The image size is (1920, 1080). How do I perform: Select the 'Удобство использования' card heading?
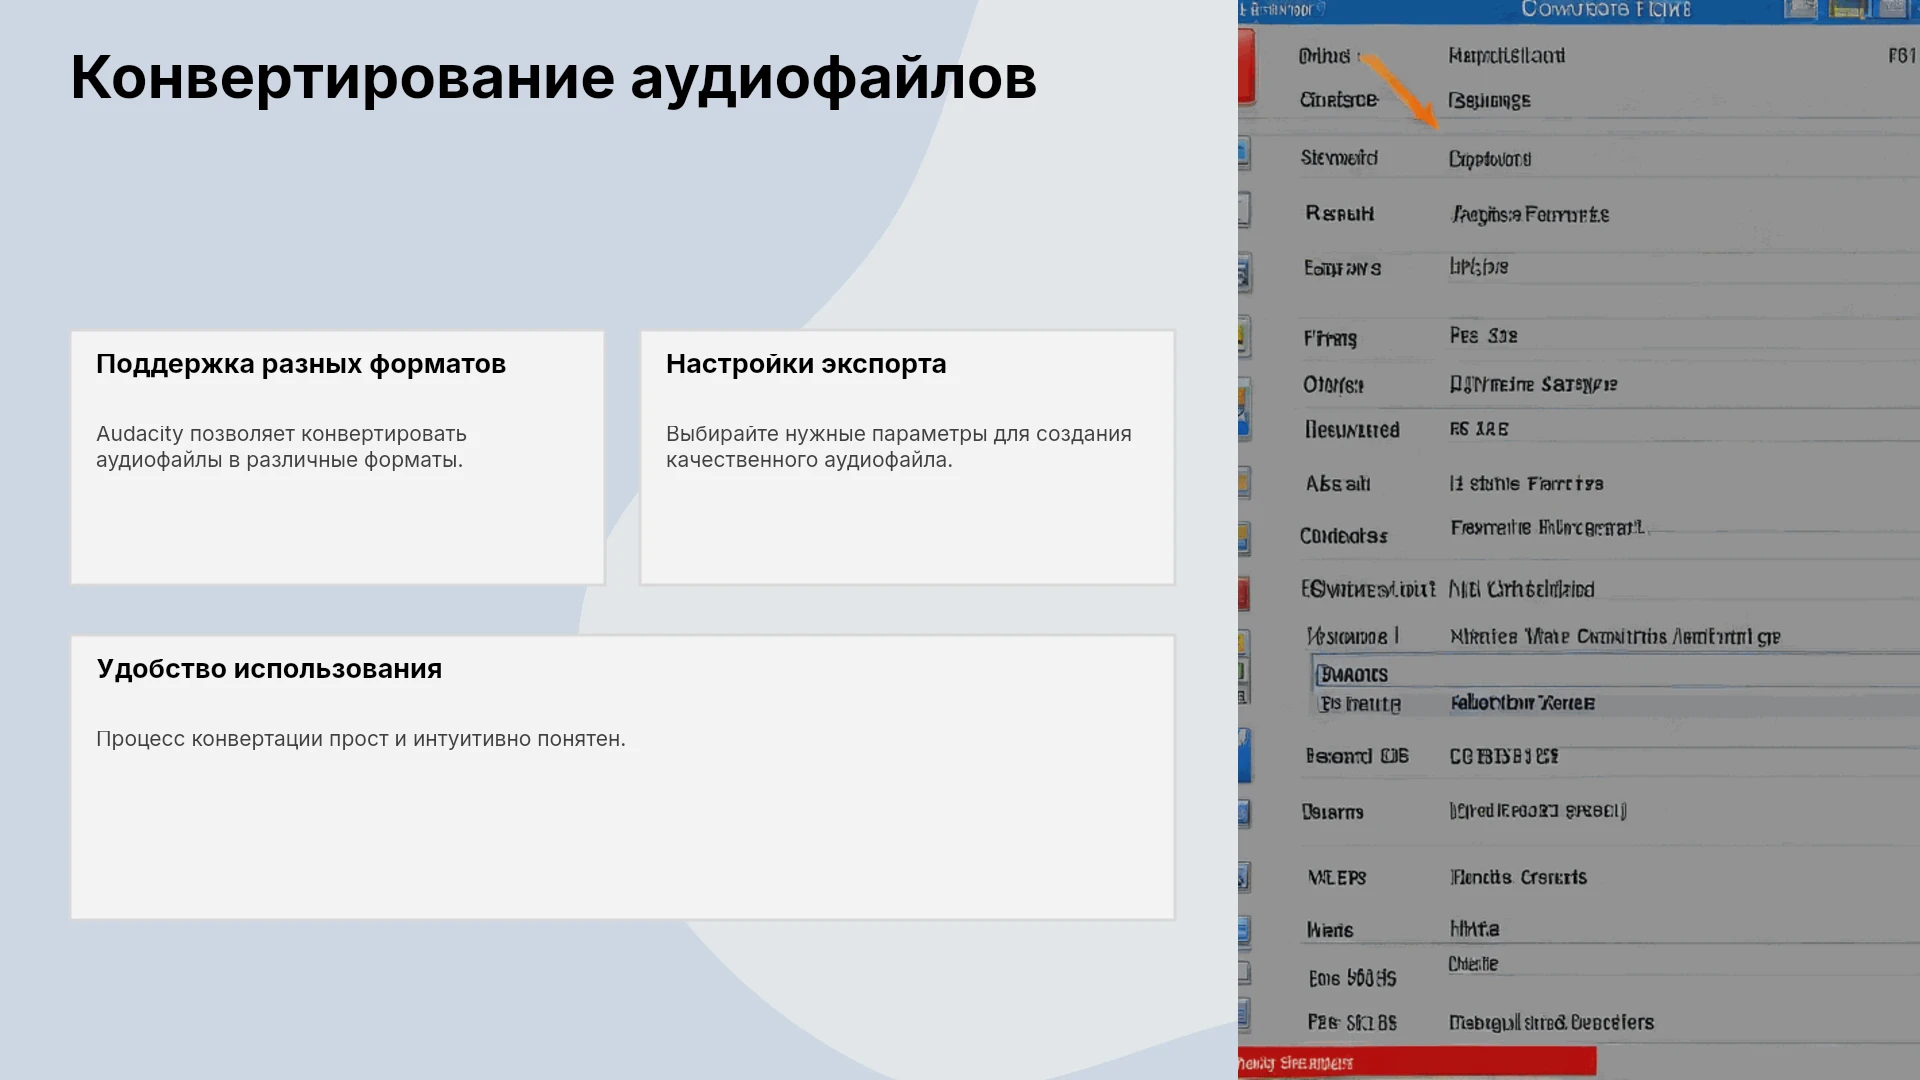[269, 669]
